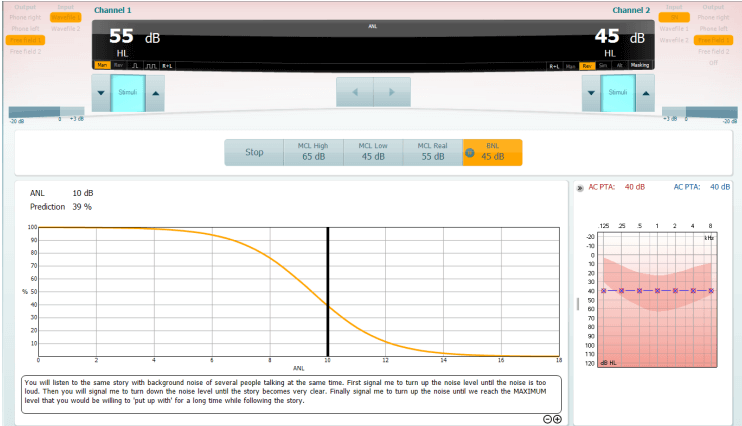742x426 pixels.
Task: Zoom in instruction text with plus icon
Action: tap(557, 419)
